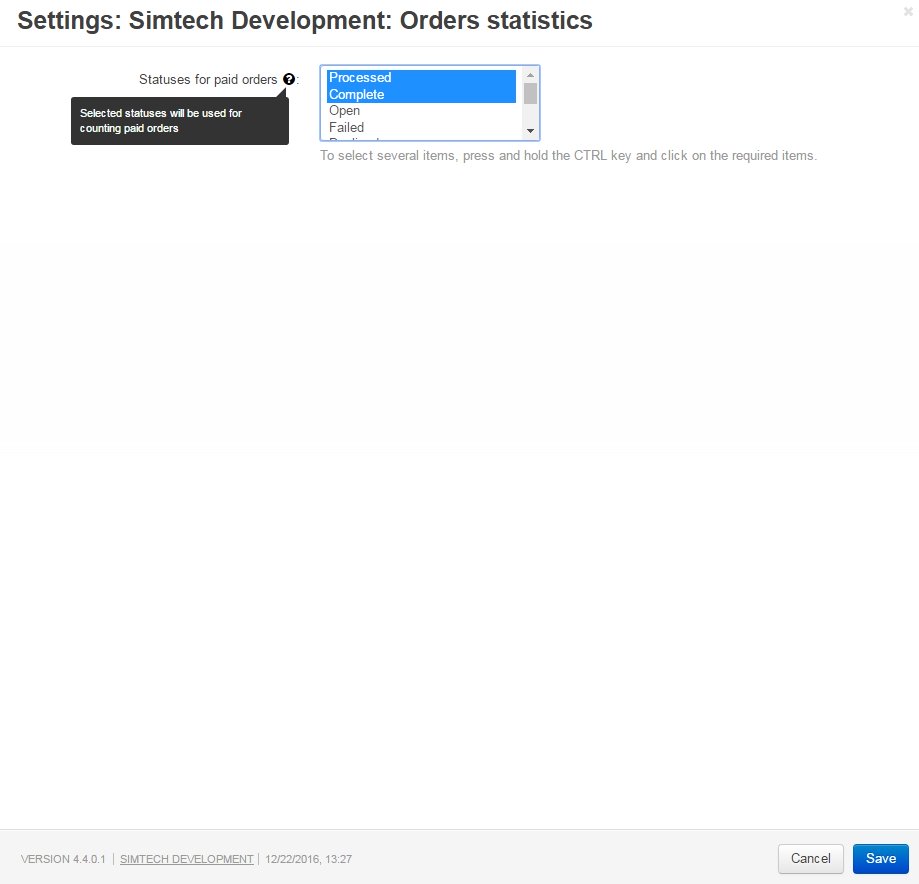Image resolution: width=919 pixels, height=884 pixels.
Task: Click the Statuses for paid orders label
Action: pos(207,80)
